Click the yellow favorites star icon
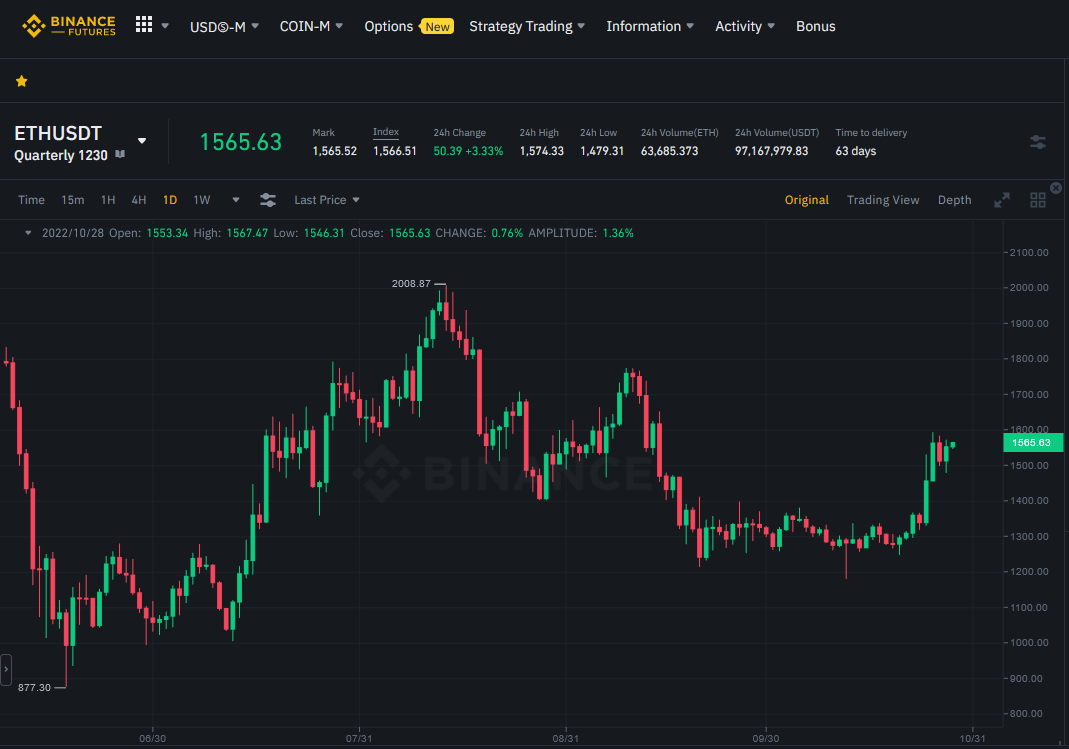The image size is (1069, 749). coord(22,81)
